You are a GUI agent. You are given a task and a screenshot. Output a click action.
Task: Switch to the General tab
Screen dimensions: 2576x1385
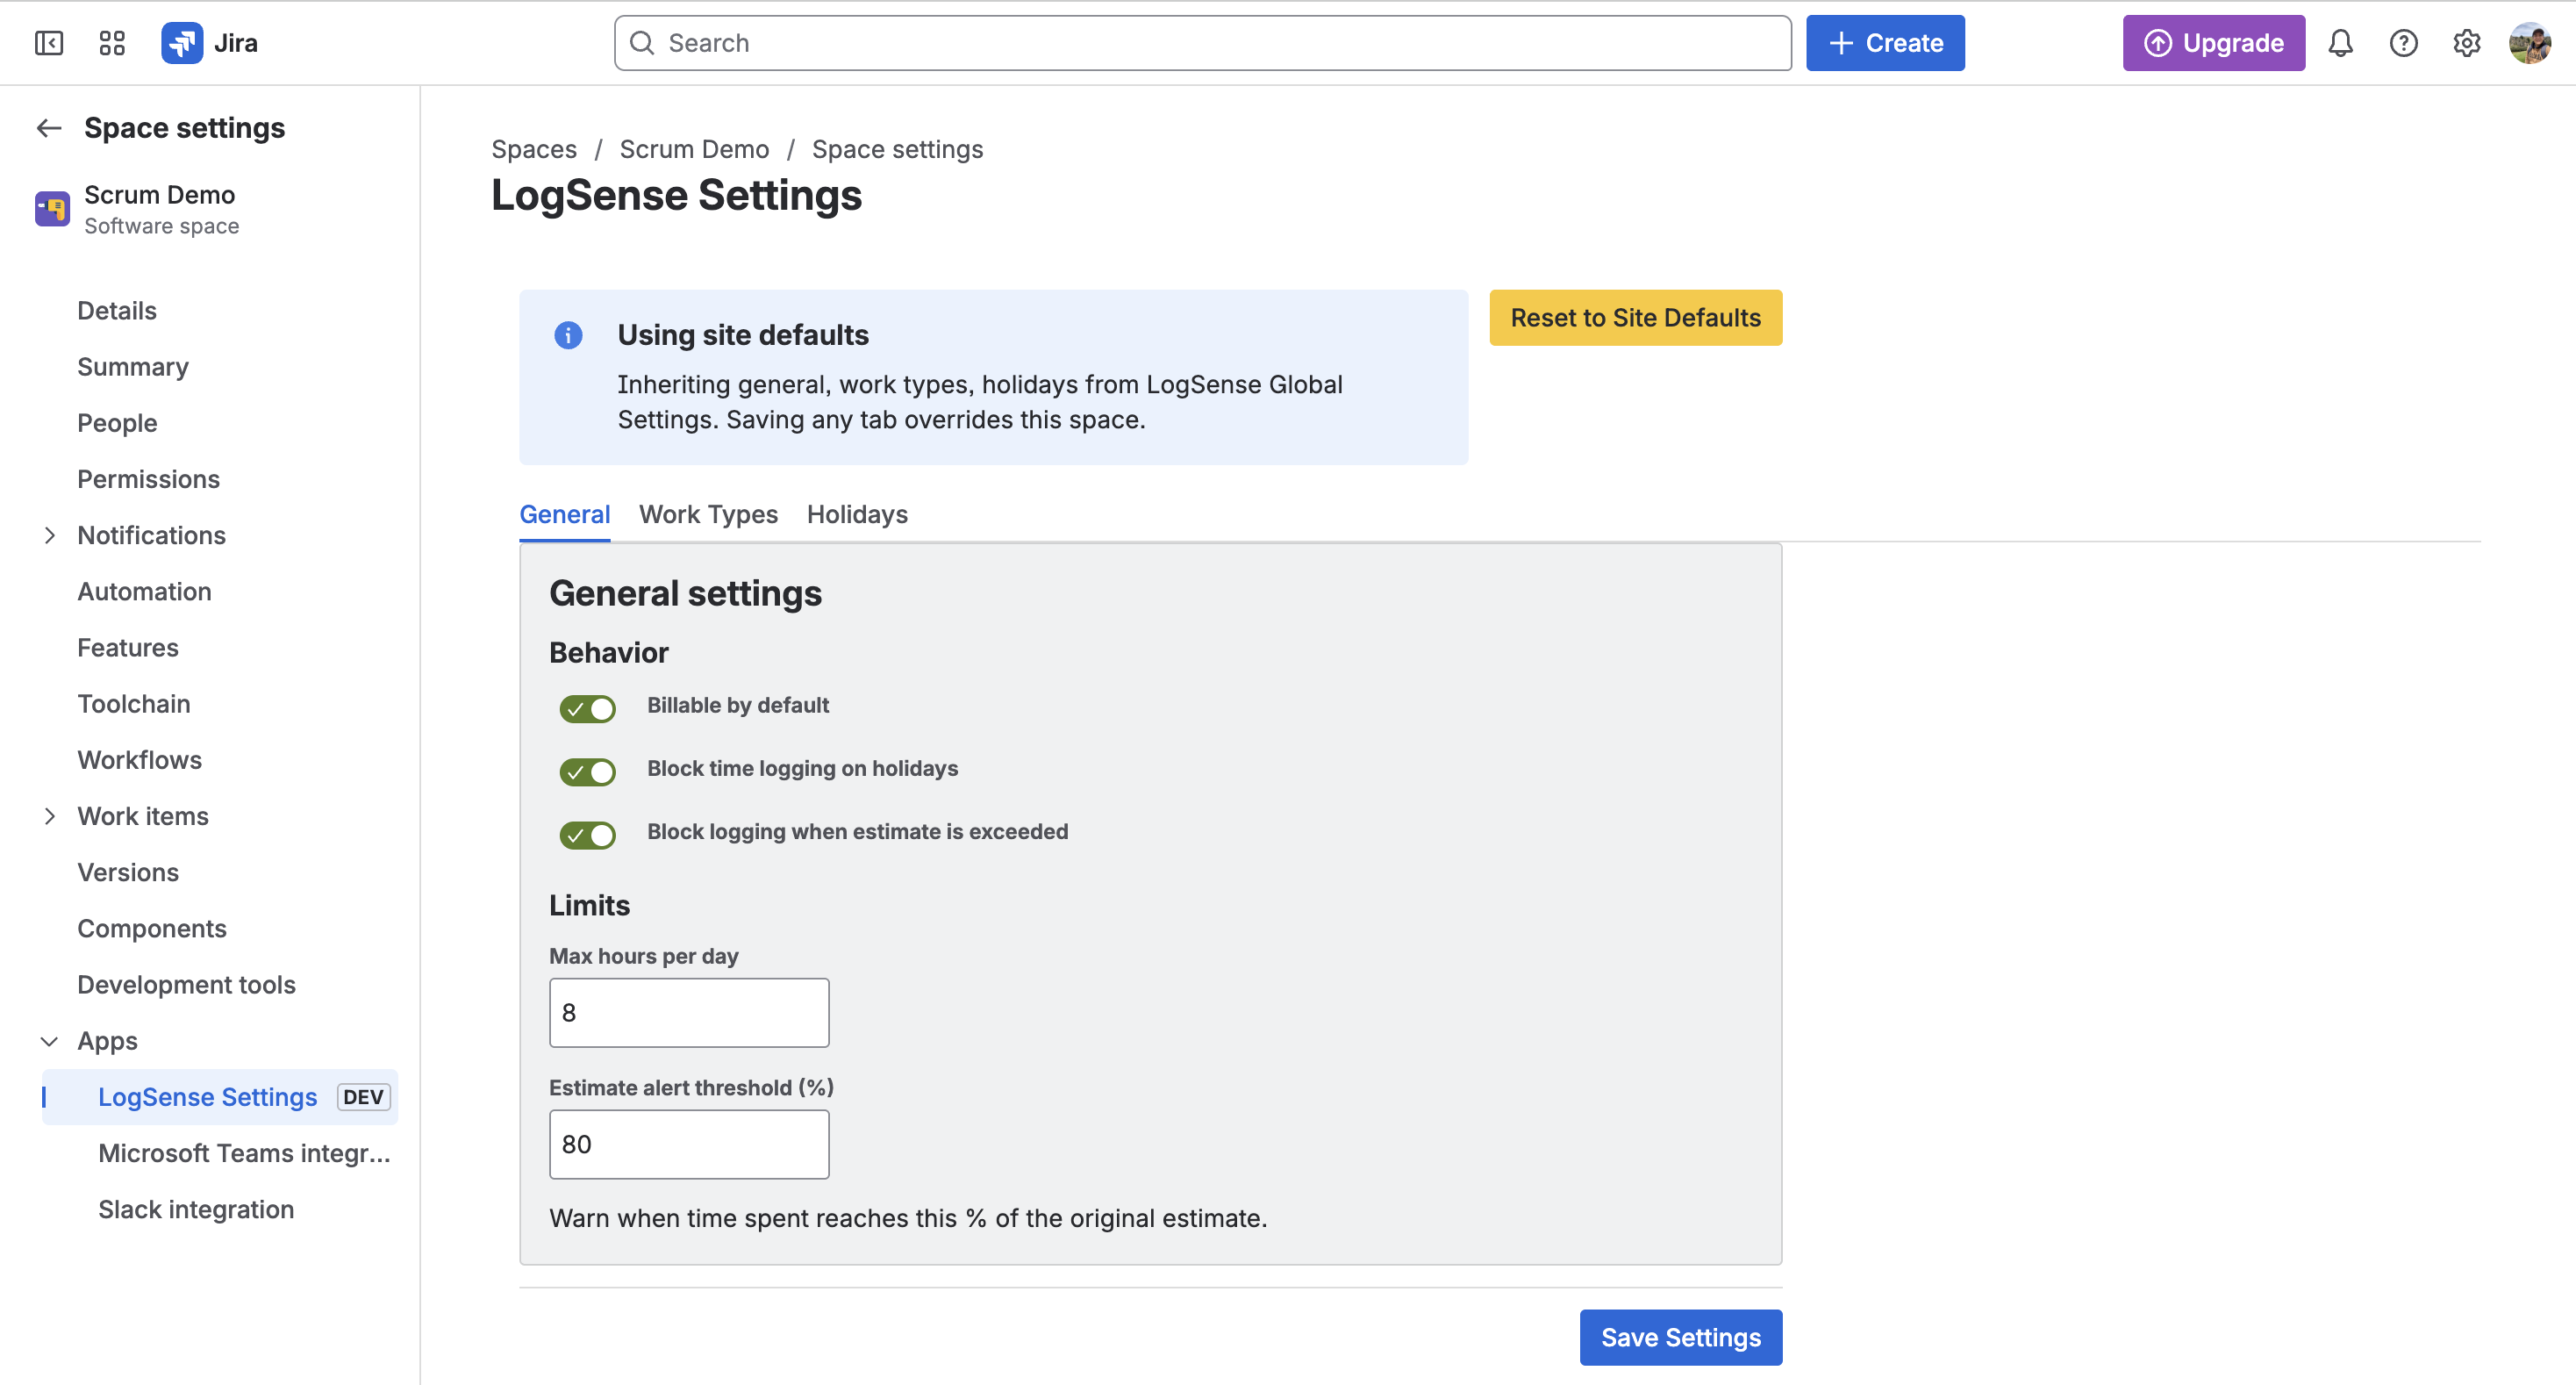[564, 514]
